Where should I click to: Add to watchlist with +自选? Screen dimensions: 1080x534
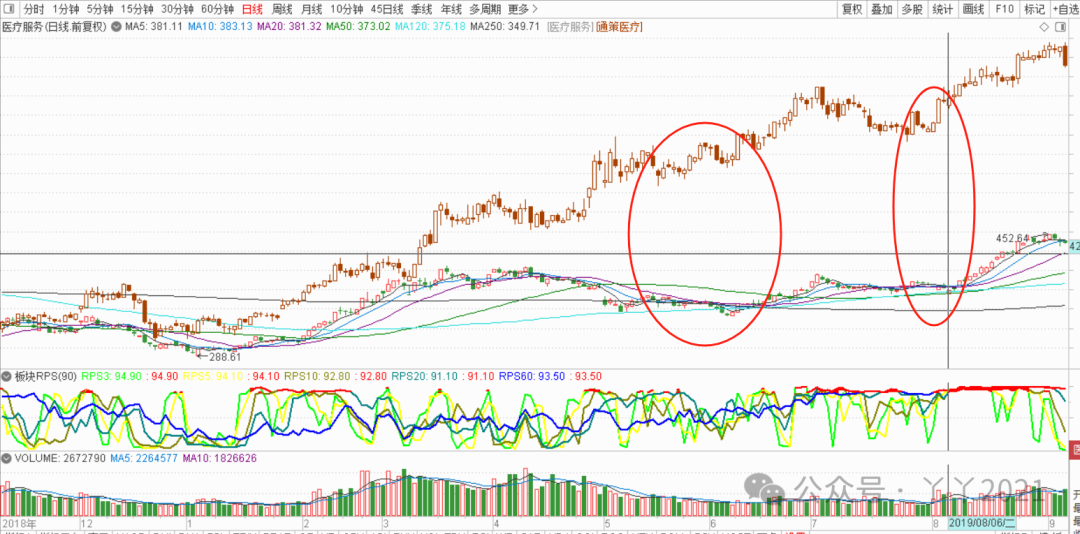(x=1064, y=9)
